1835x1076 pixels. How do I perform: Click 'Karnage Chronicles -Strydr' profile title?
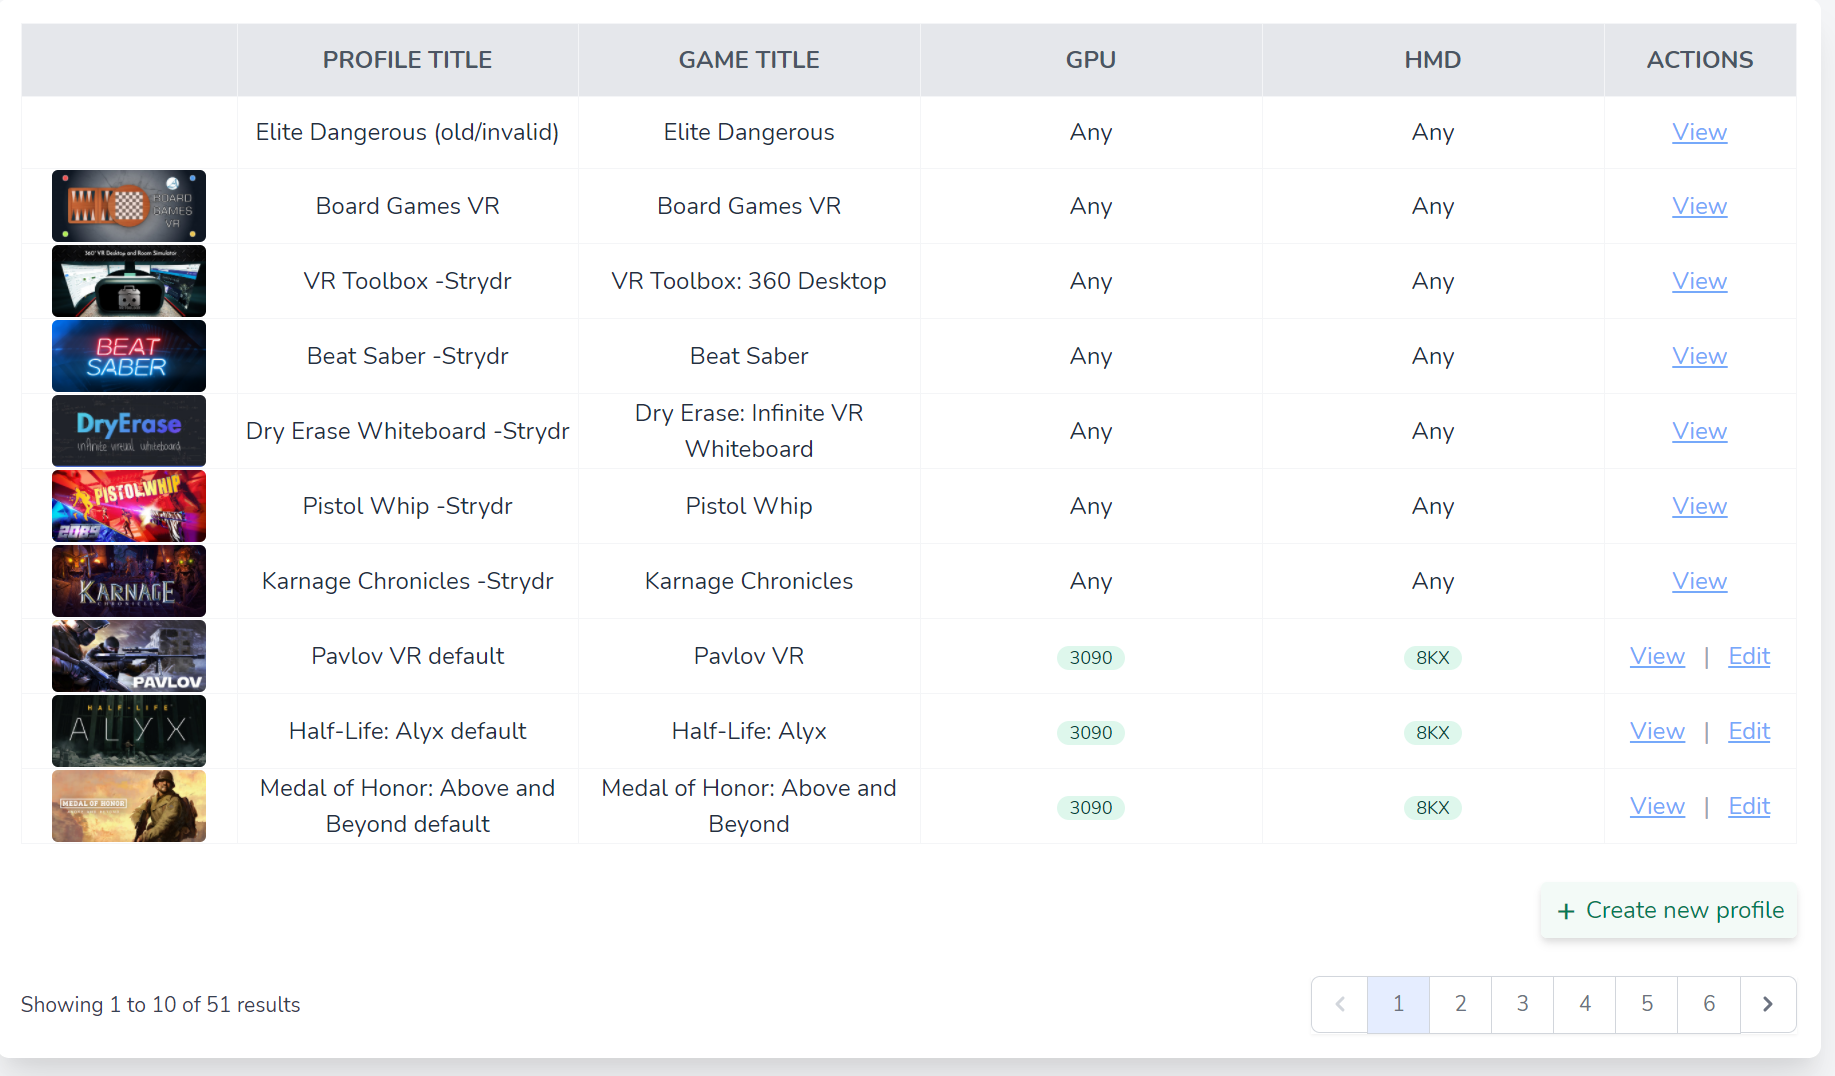(407, 581)
